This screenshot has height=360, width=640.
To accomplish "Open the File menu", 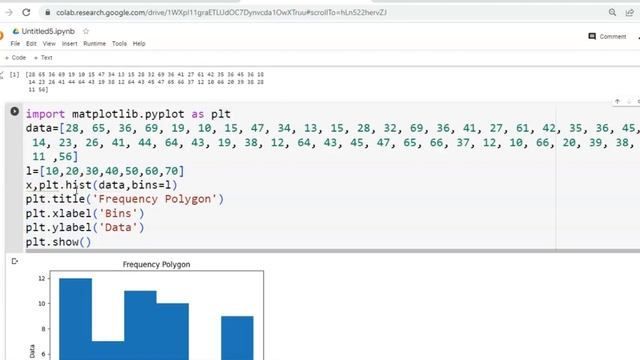I will click(x=15, y=44).
